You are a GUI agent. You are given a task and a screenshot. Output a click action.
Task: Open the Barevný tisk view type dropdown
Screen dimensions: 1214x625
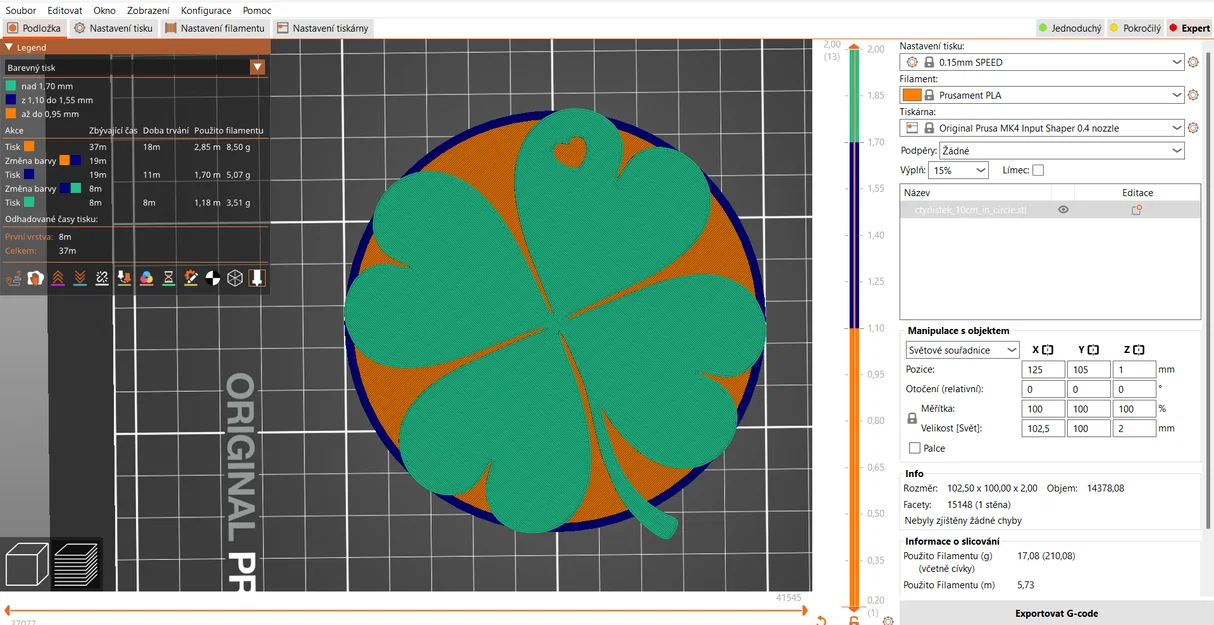[x=135, y=67]
